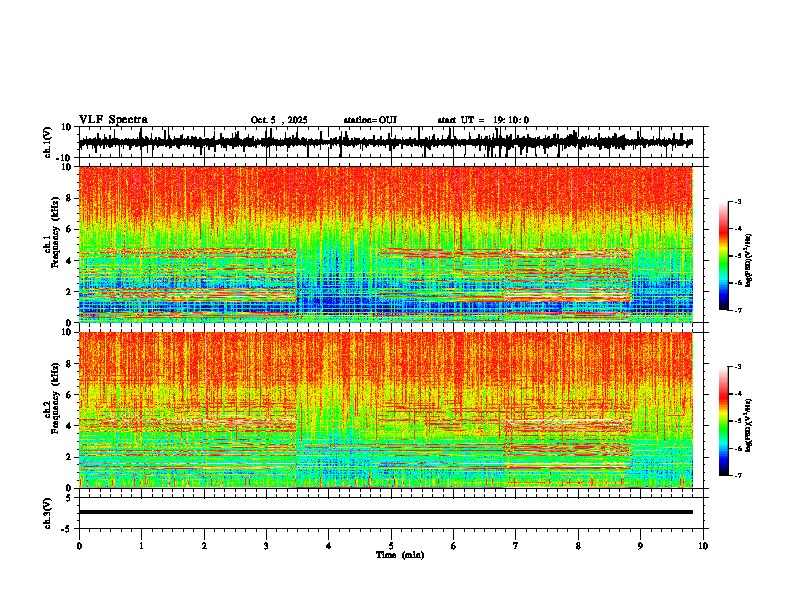Screen dimensions: 792x612
Task: Click the ch.1 colorbar PSD unit label
Action: (x=749, y=261)
